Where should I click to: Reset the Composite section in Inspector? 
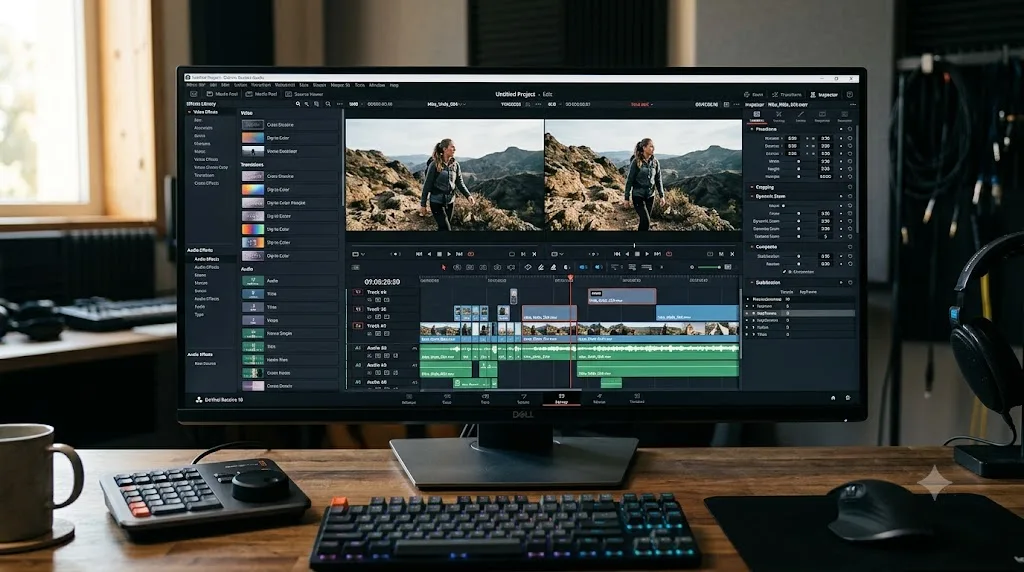point(850,247)
